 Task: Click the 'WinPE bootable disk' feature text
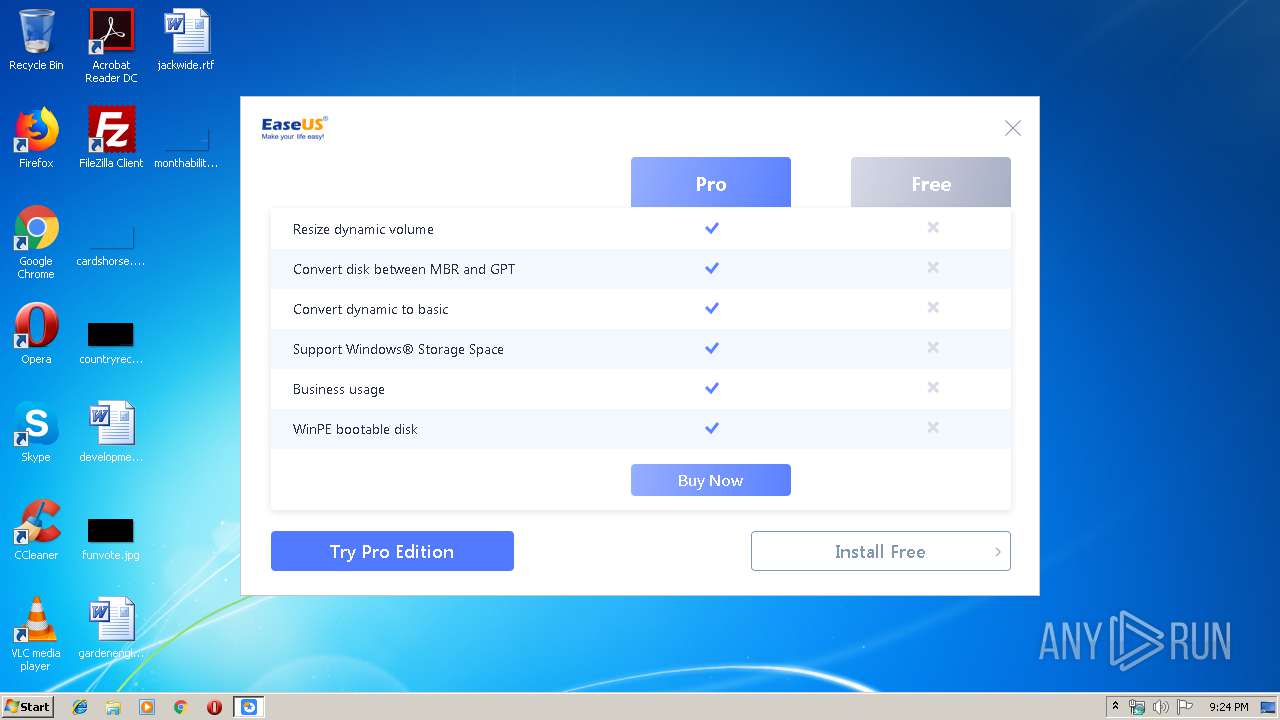[355, 429]
